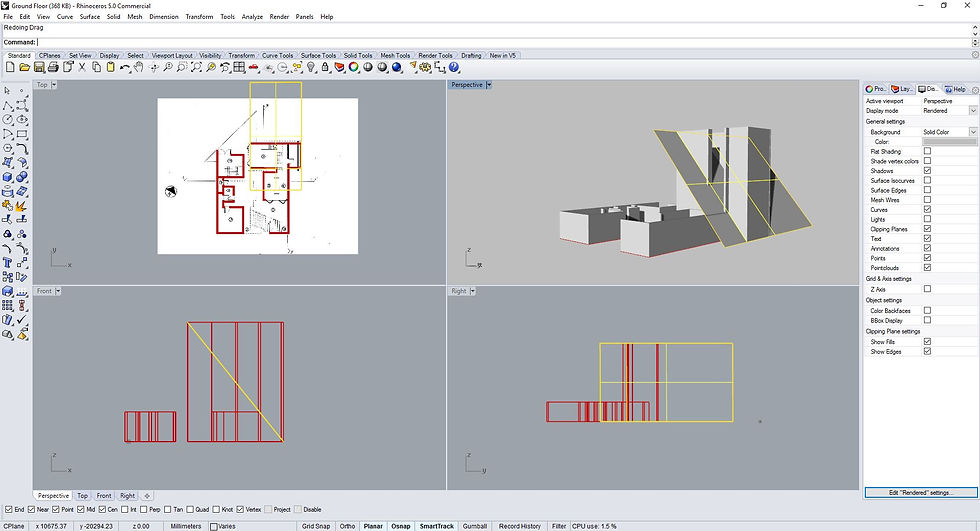Enable Surface Isocurves checkbox
Image resolution: width=980 pixels, height=531 pixels.
[928, 181]
